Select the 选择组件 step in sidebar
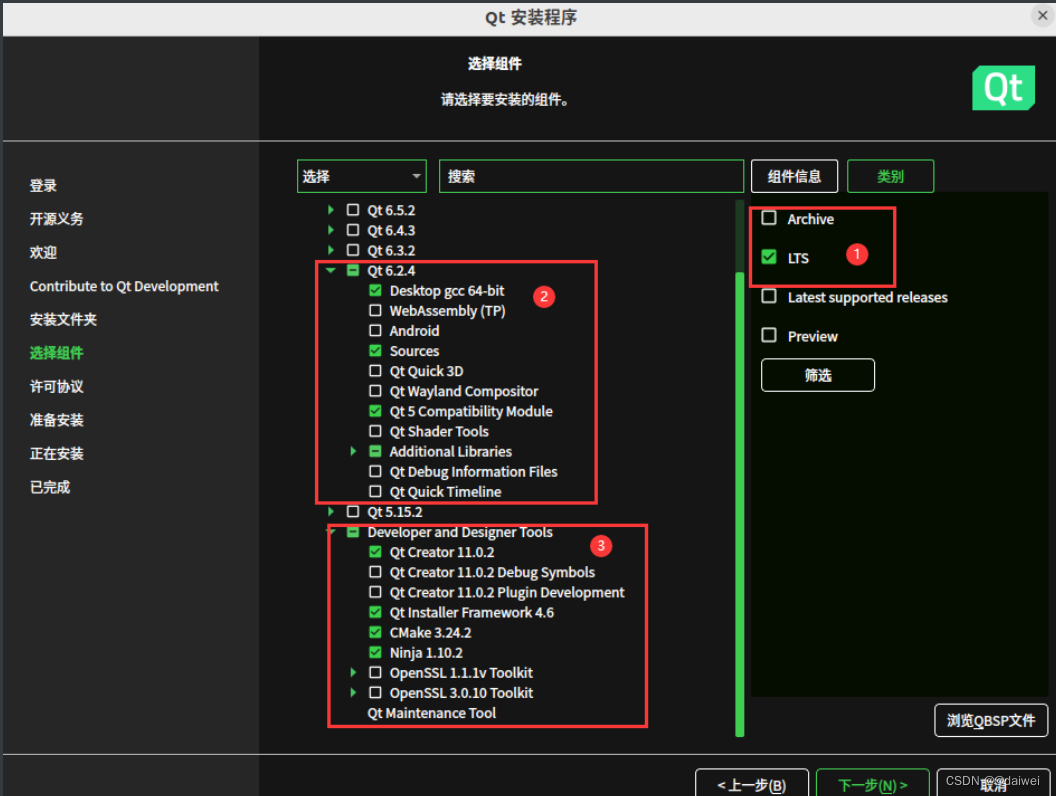 tap(57, 353)
